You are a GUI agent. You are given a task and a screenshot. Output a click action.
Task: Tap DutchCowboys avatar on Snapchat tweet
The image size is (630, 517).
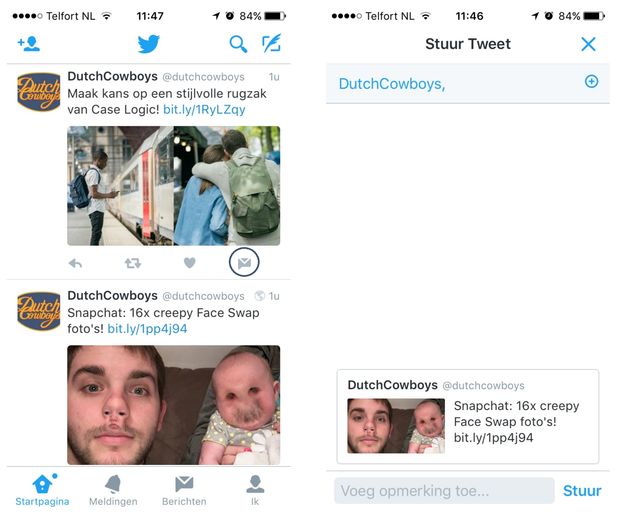point(39,311)
